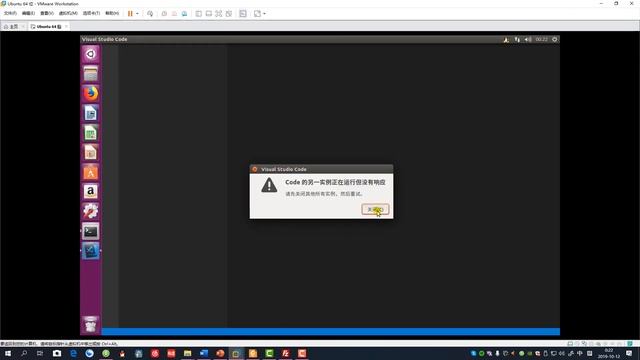Open Amazon shortcut in the launcher
Viewport: 640px width, 360px height.
[x=91, y=191]
